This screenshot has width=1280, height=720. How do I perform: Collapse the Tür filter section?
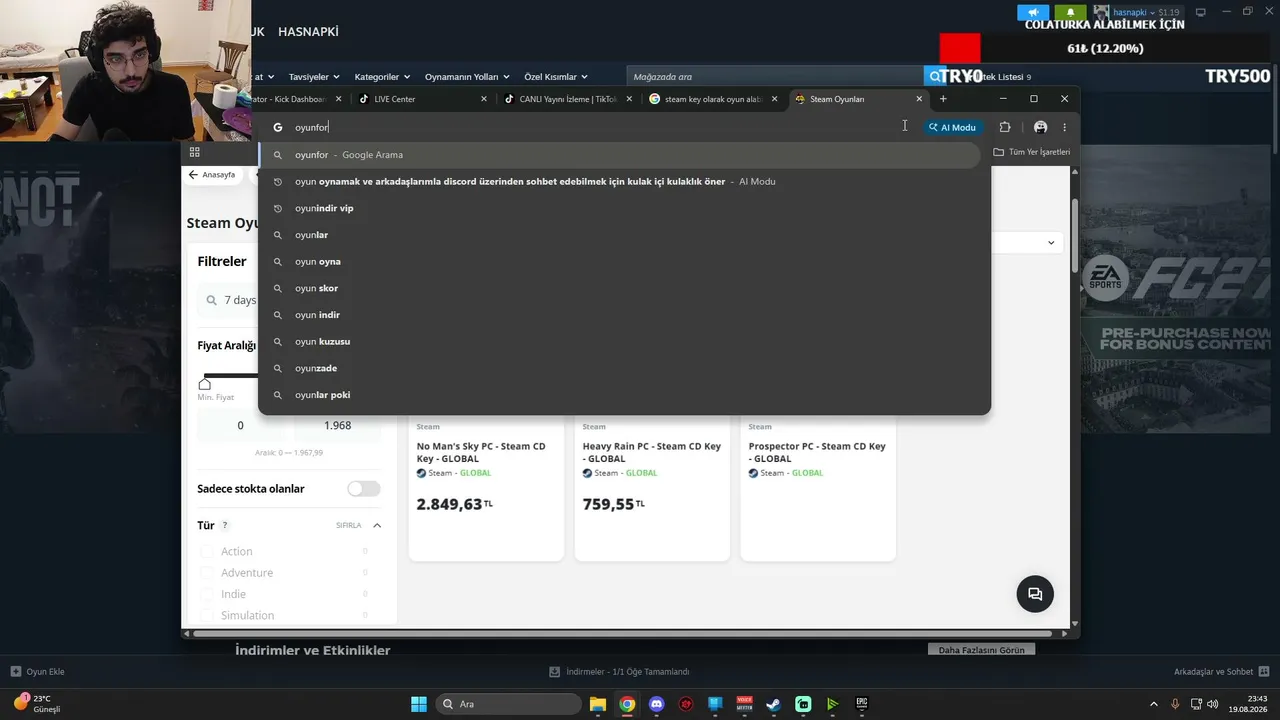(x=377, y=525)
